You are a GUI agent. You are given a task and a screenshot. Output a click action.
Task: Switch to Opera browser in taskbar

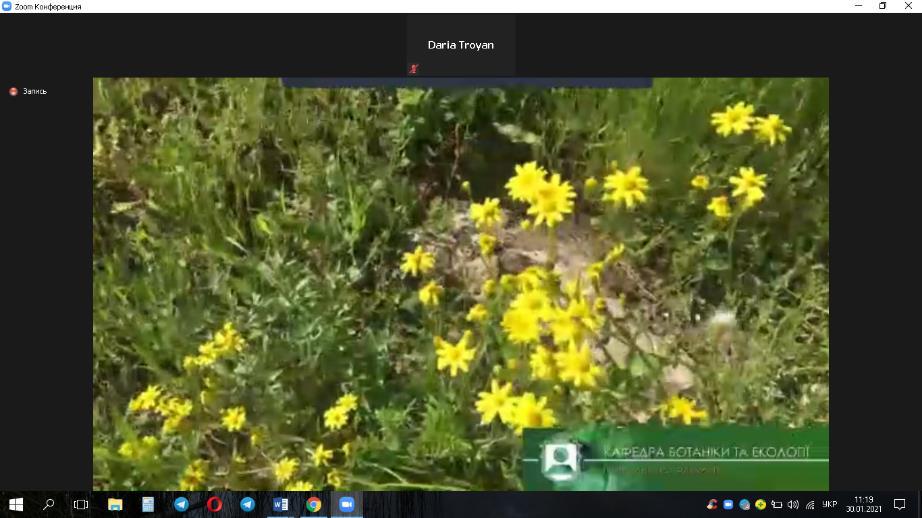pyautogui.click(x=214, y=505)
